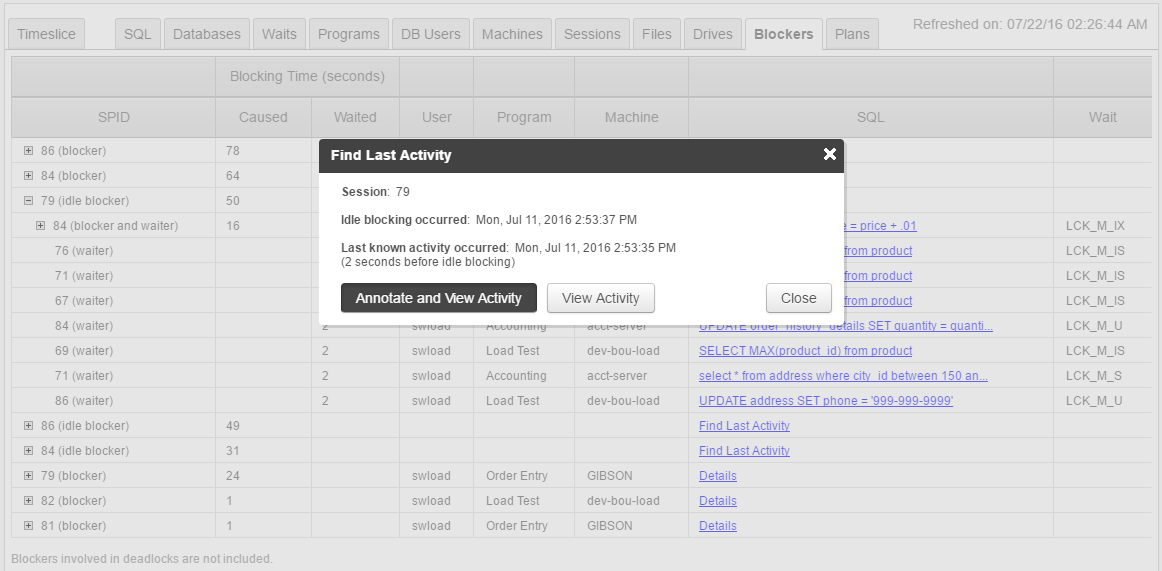Viewport: 1162px width, 571px height.
Task: Go to the Sessions tab
Action: tap(592, 34)
